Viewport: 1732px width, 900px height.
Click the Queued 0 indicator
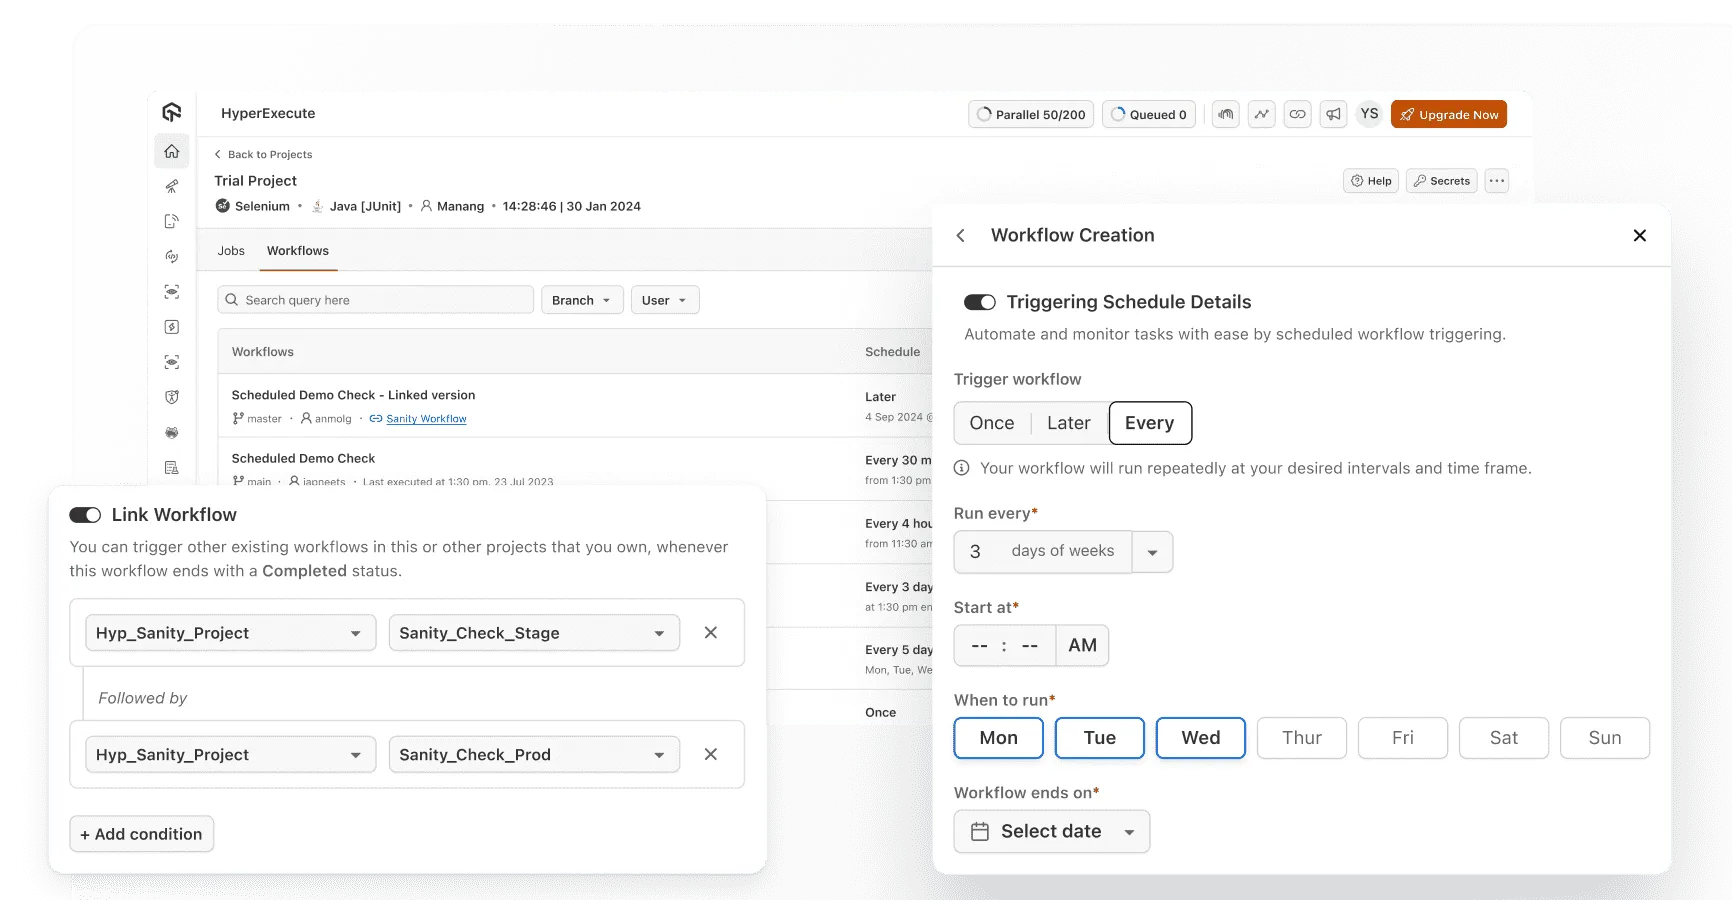tap(1149, 114)
